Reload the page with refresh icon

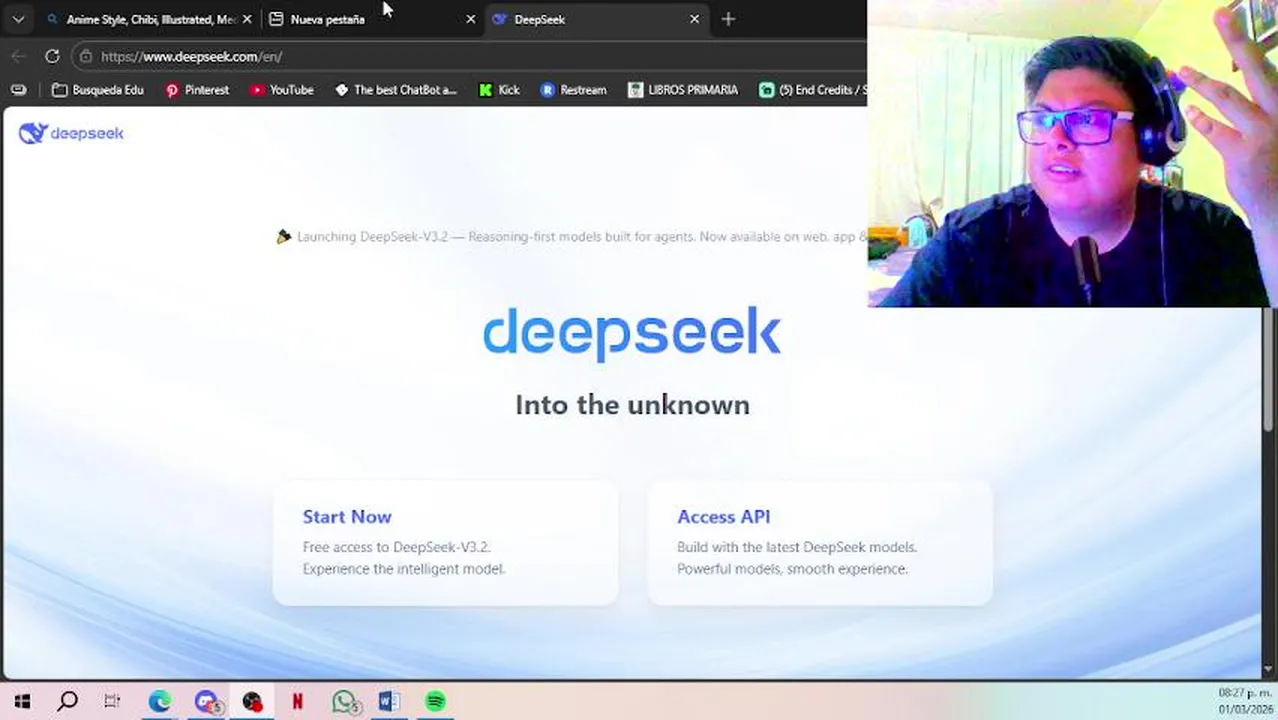pos(52,56)
